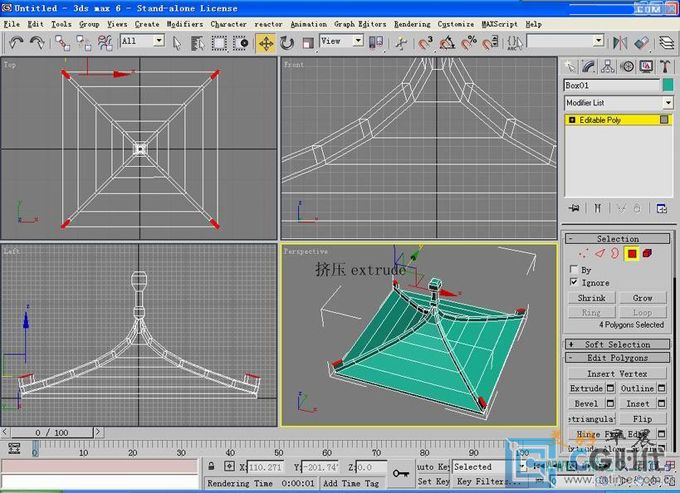
Task: Uncheck the Ignore Backfacing checkbox
Action: pos(574,282)
